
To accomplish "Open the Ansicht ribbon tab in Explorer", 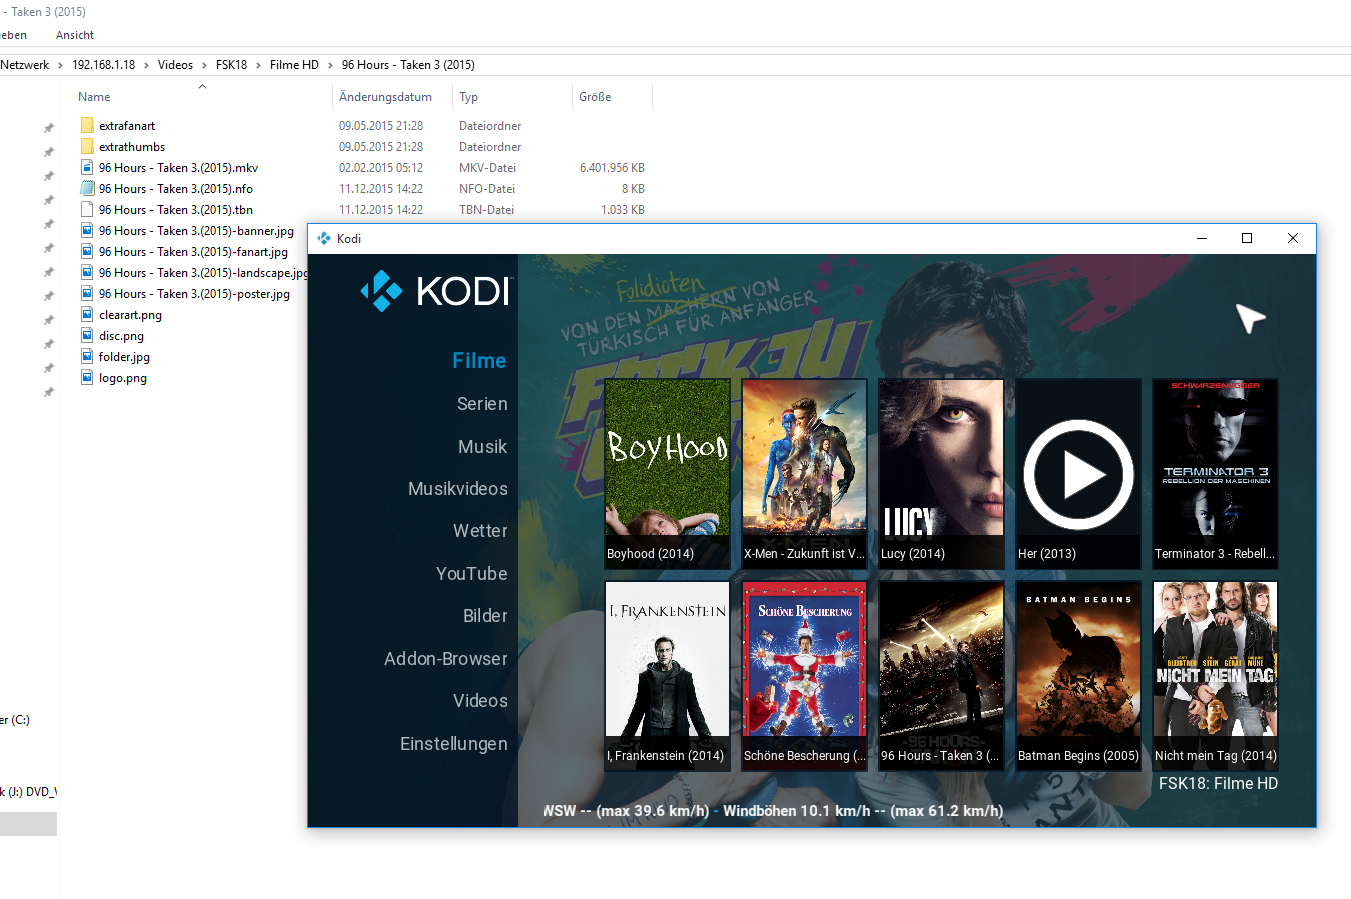I will [75, 35].
